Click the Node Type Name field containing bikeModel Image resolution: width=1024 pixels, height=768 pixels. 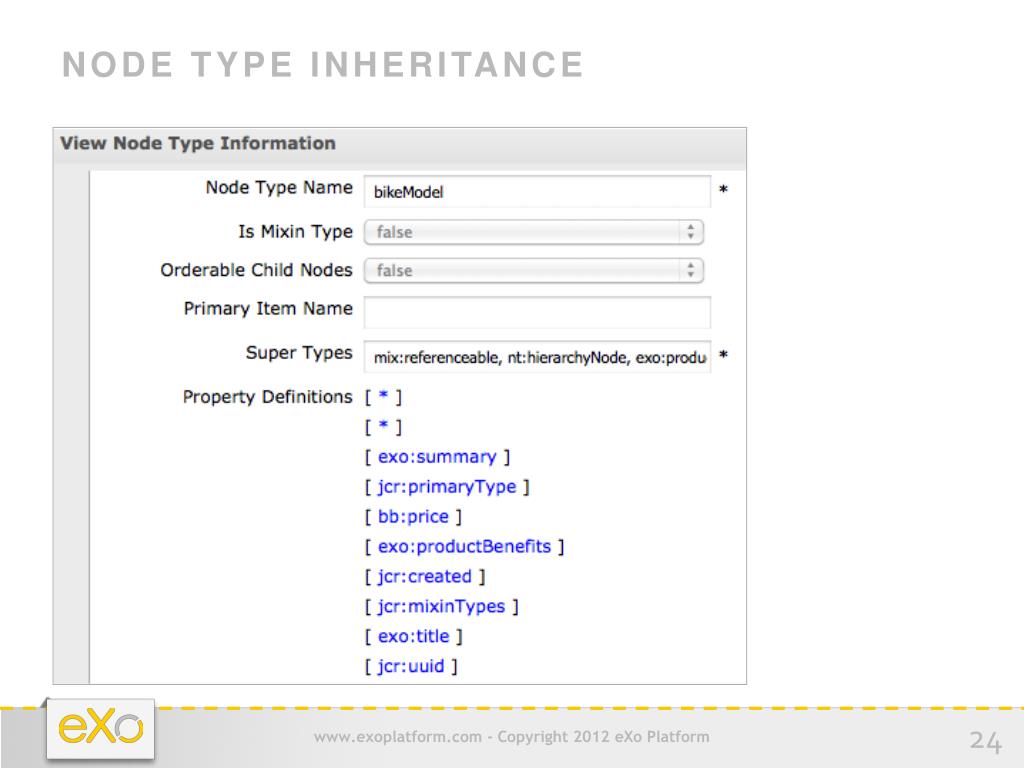[x=537, y=191]
